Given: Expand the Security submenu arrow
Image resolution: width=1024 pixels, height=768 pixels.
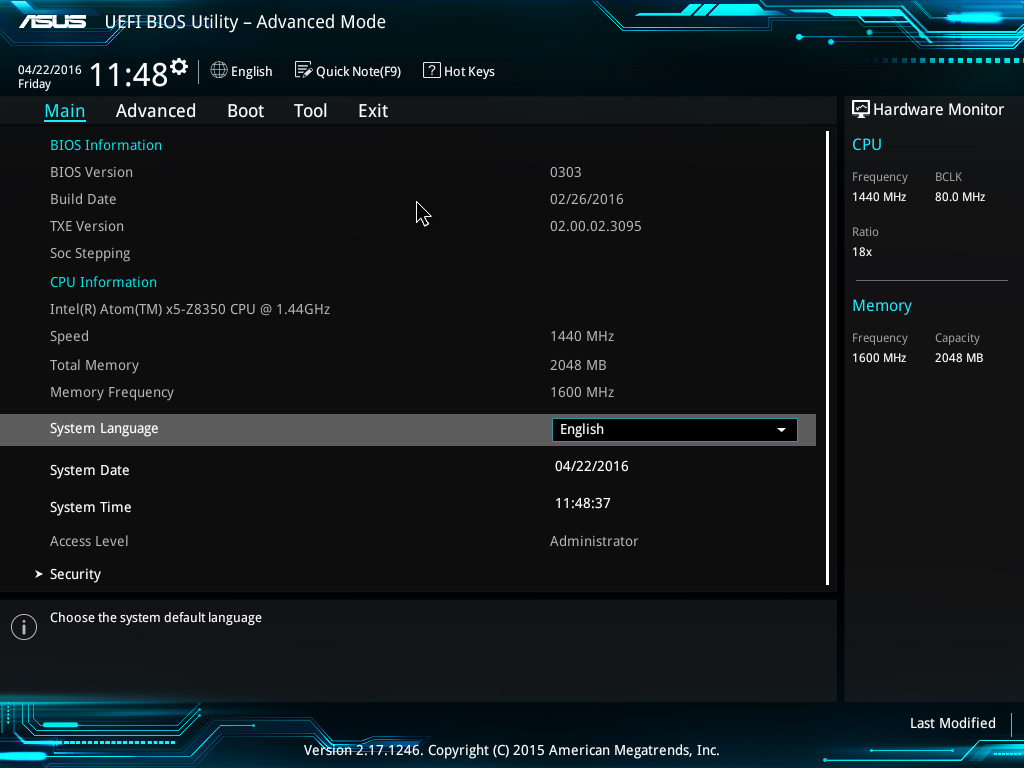Looking at the screenshot, I should click(39, 574).
